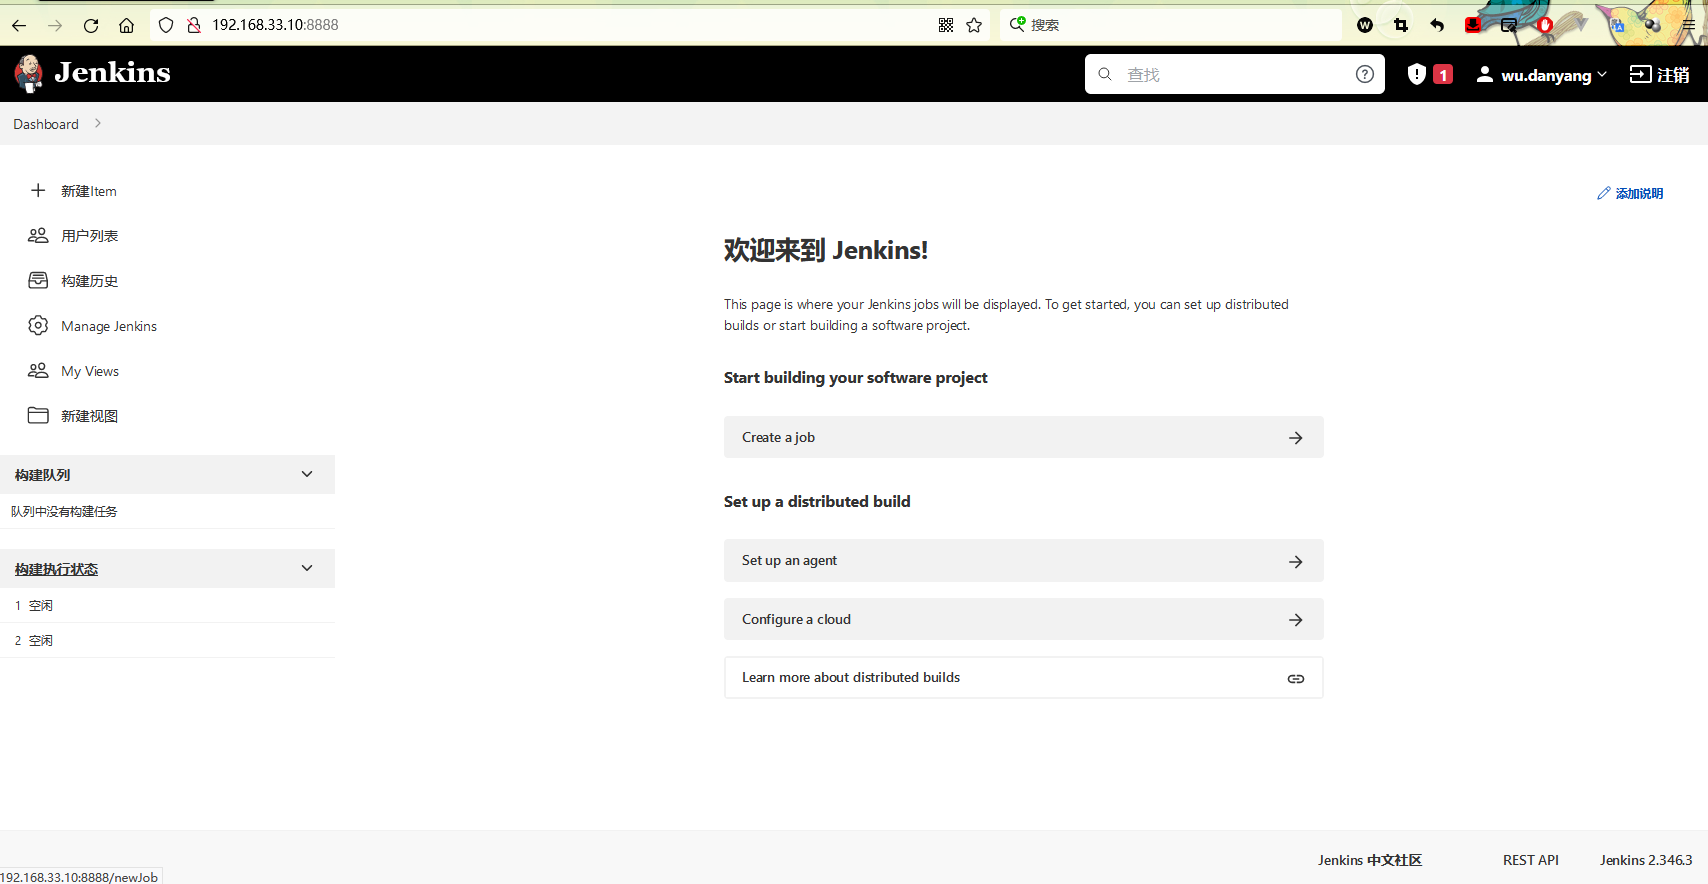The width and height of the screenshot is (1708, 884).
Task: Click the 构建历史 build history icon
Action: point(38,281)
